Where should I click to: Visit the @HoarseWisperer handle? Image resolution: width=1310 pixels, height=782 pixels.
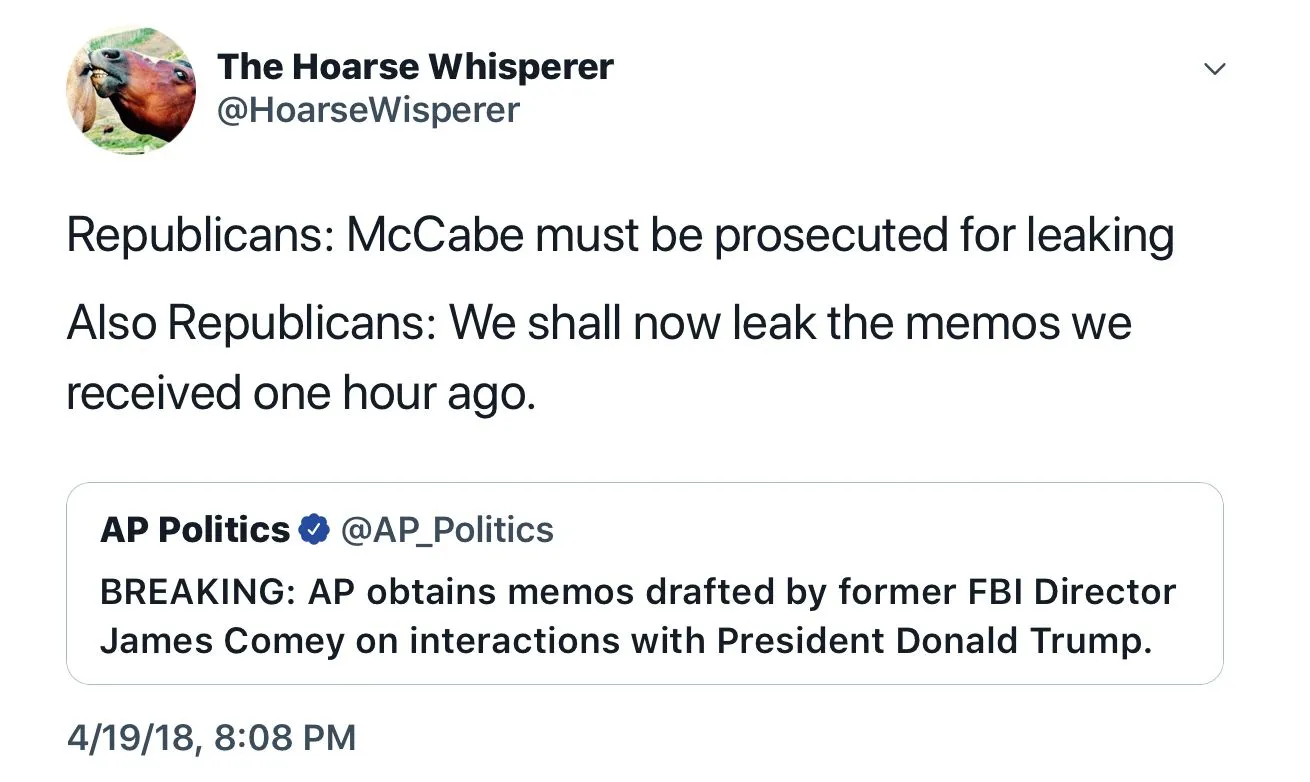(x=368, y=109)
